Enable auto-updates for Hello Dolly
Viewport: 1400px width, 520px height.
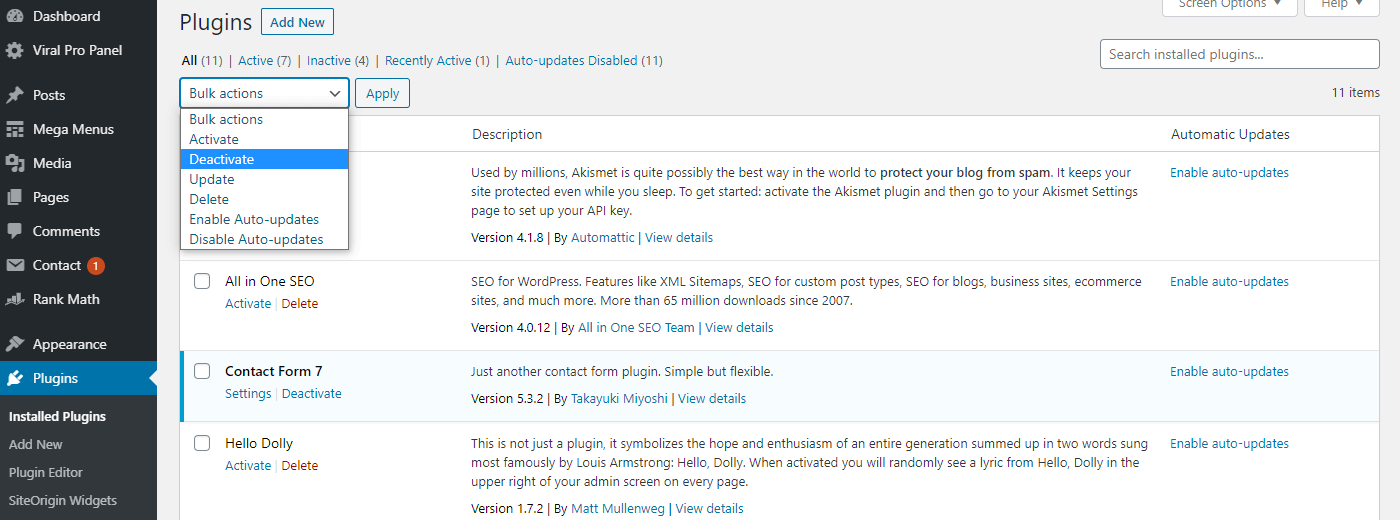coord(1229,443)
